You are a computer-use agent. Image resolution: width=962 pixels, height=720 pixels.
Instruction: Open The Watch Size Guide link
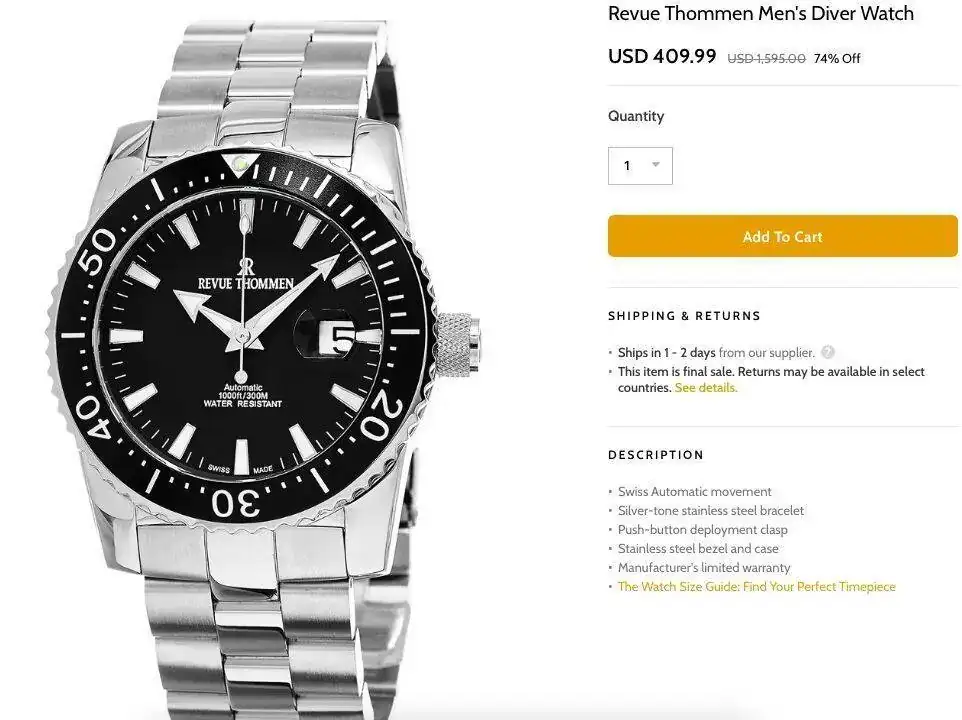pos(757,587)
